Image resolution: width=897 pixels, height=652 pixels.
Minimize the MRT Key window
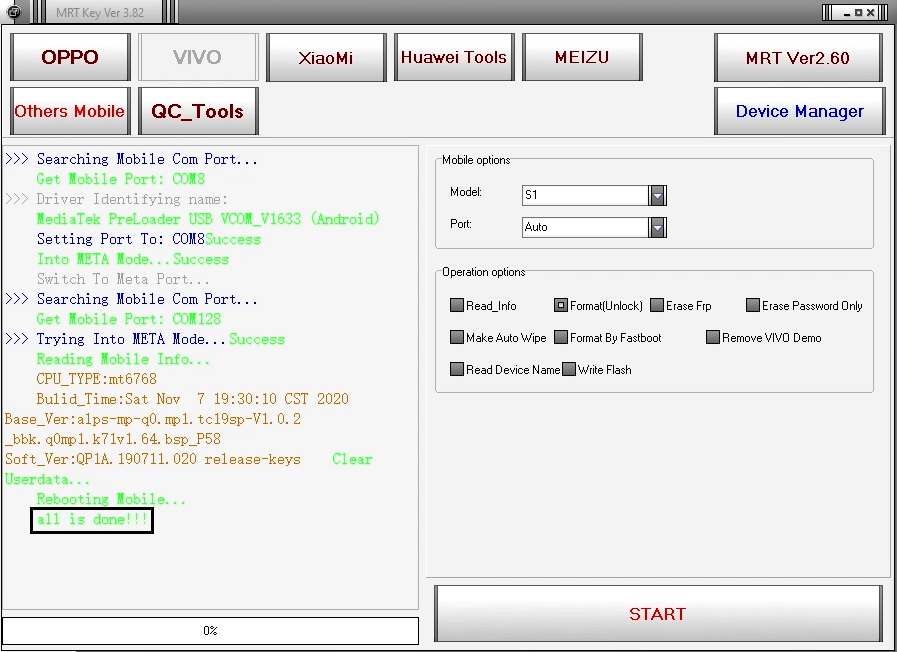click(x=847, y=13)
